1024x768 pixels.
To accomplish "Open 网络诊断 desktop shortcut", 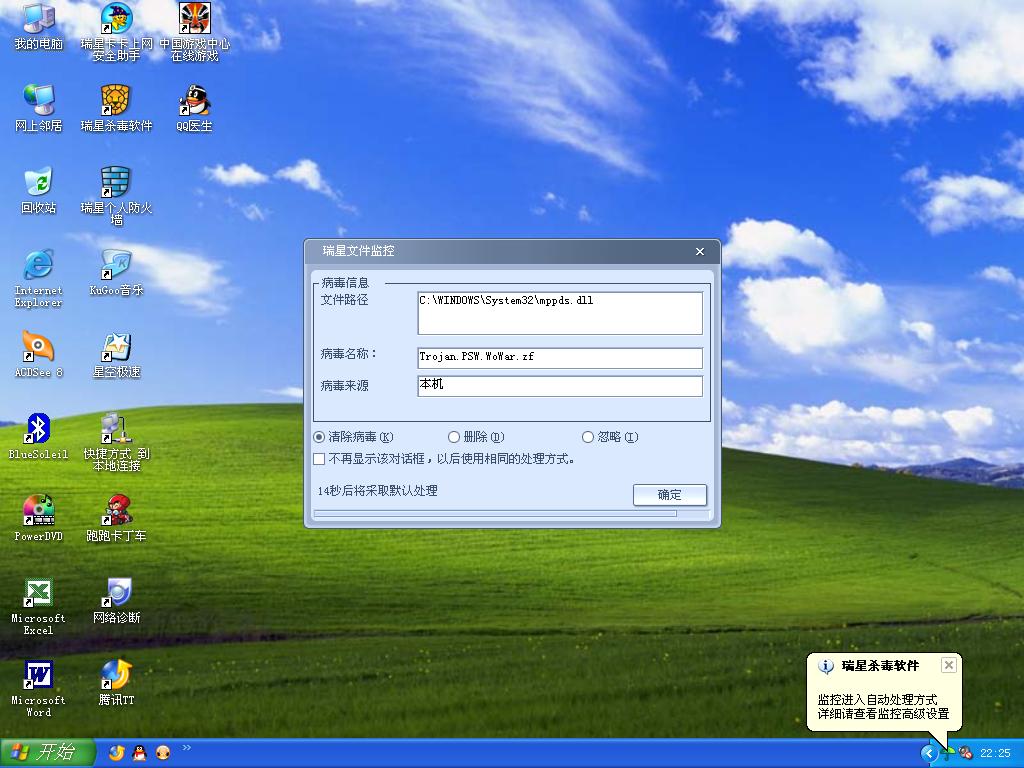I will pos(116,601).
